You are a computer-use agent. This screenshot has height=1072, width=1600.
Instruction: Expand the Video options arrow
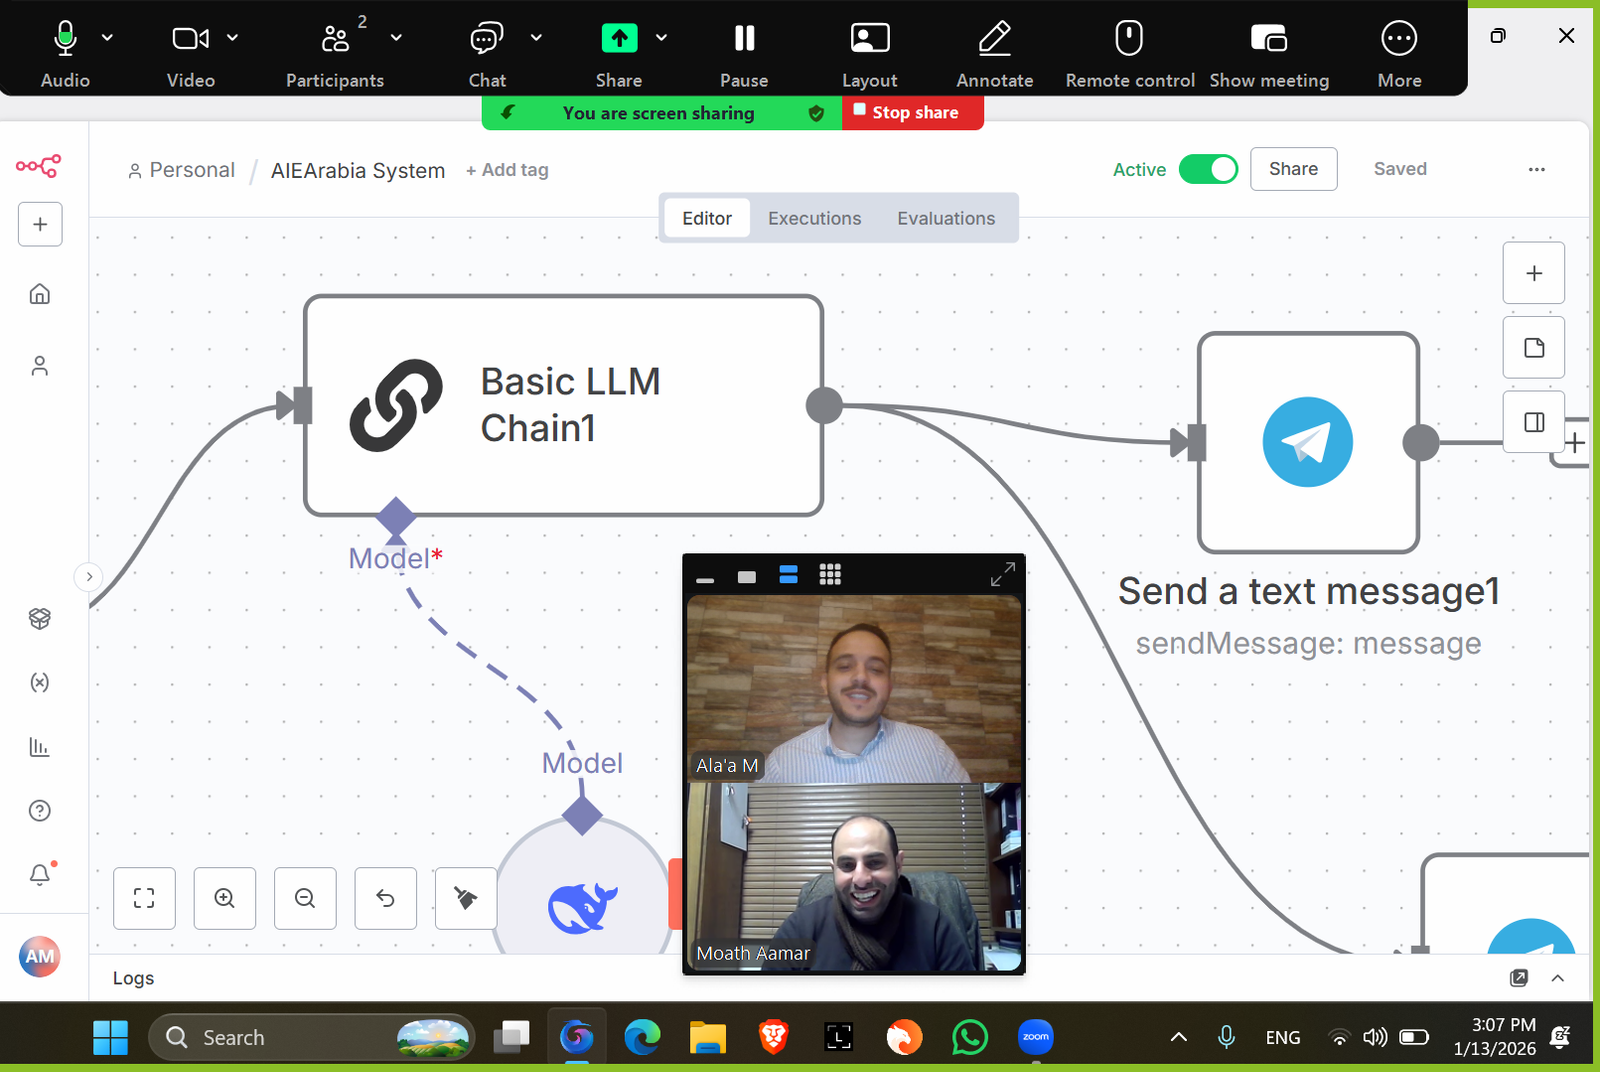[232, 38]
